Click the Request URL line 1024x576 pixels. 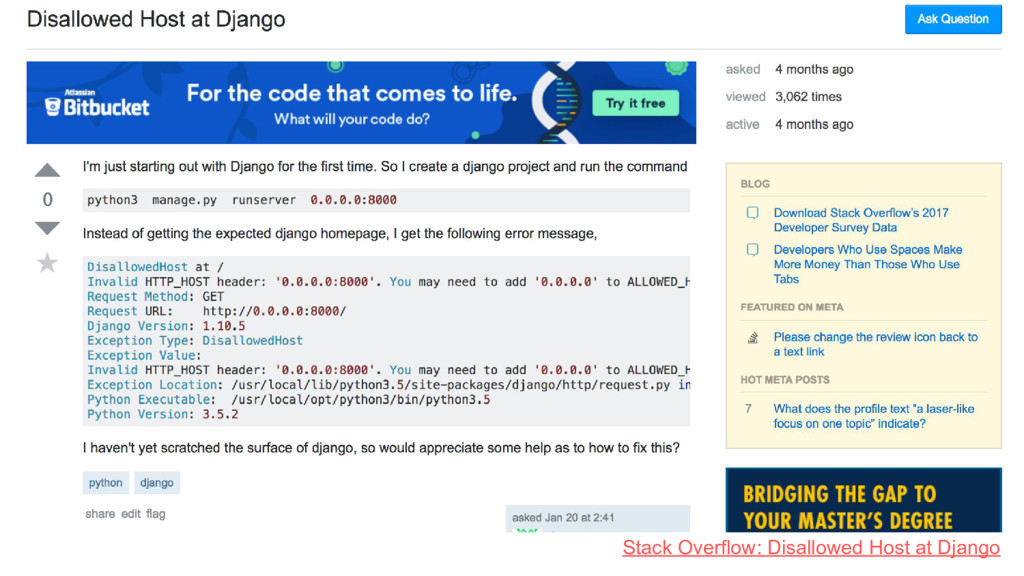coord(217,311)
